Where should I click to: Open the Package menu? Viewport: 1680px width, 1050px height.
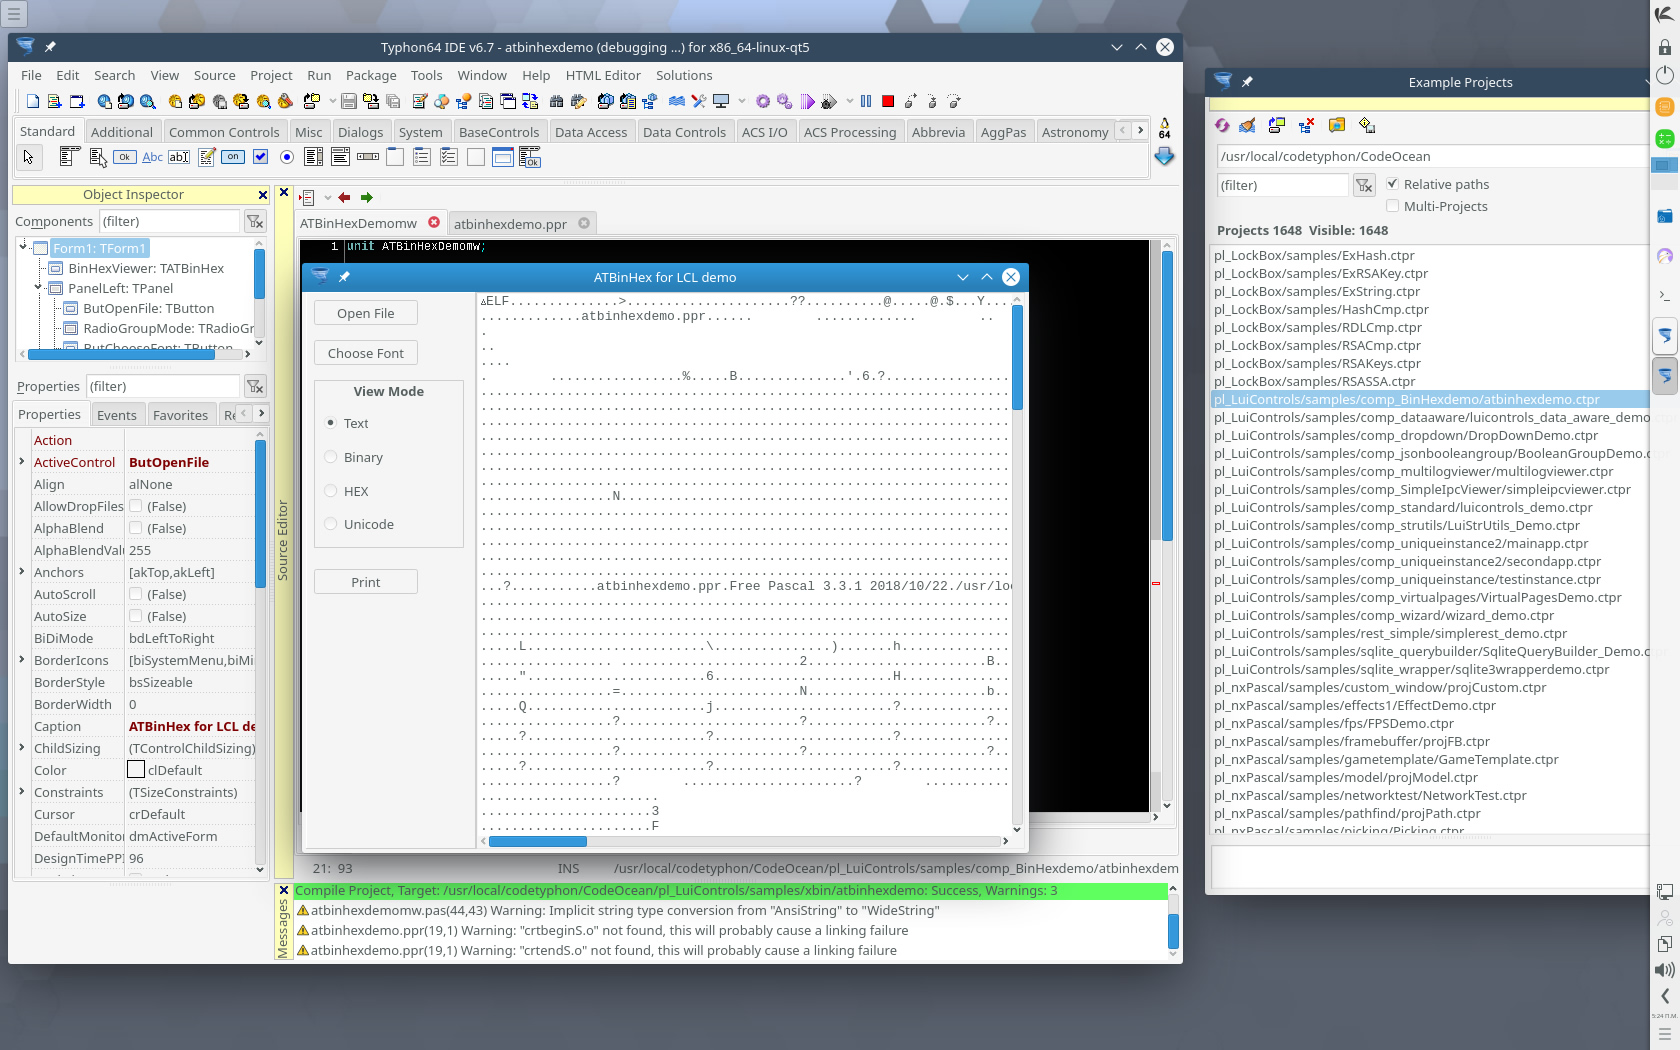click(371, 76)
